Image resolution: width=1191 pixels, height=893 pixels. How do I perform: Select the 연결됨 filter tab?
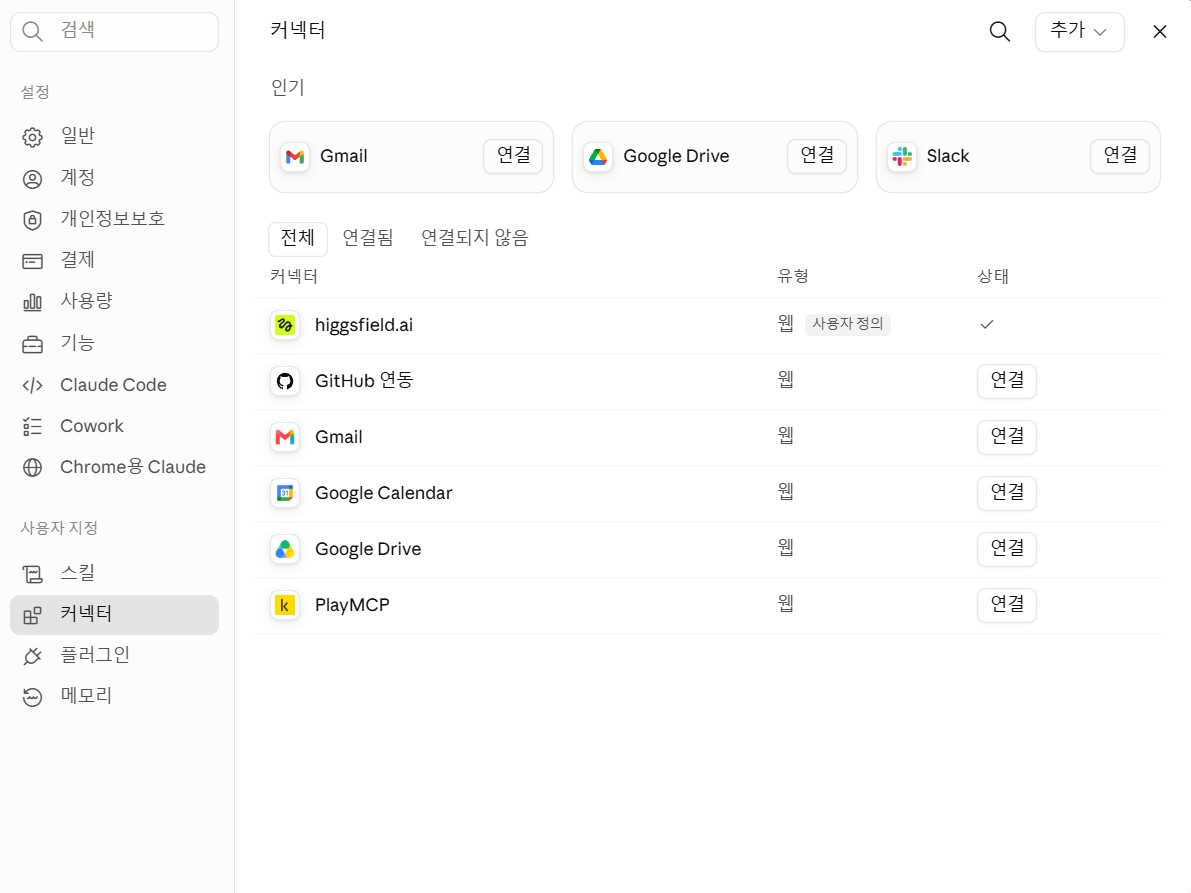(x=368, y=238)
